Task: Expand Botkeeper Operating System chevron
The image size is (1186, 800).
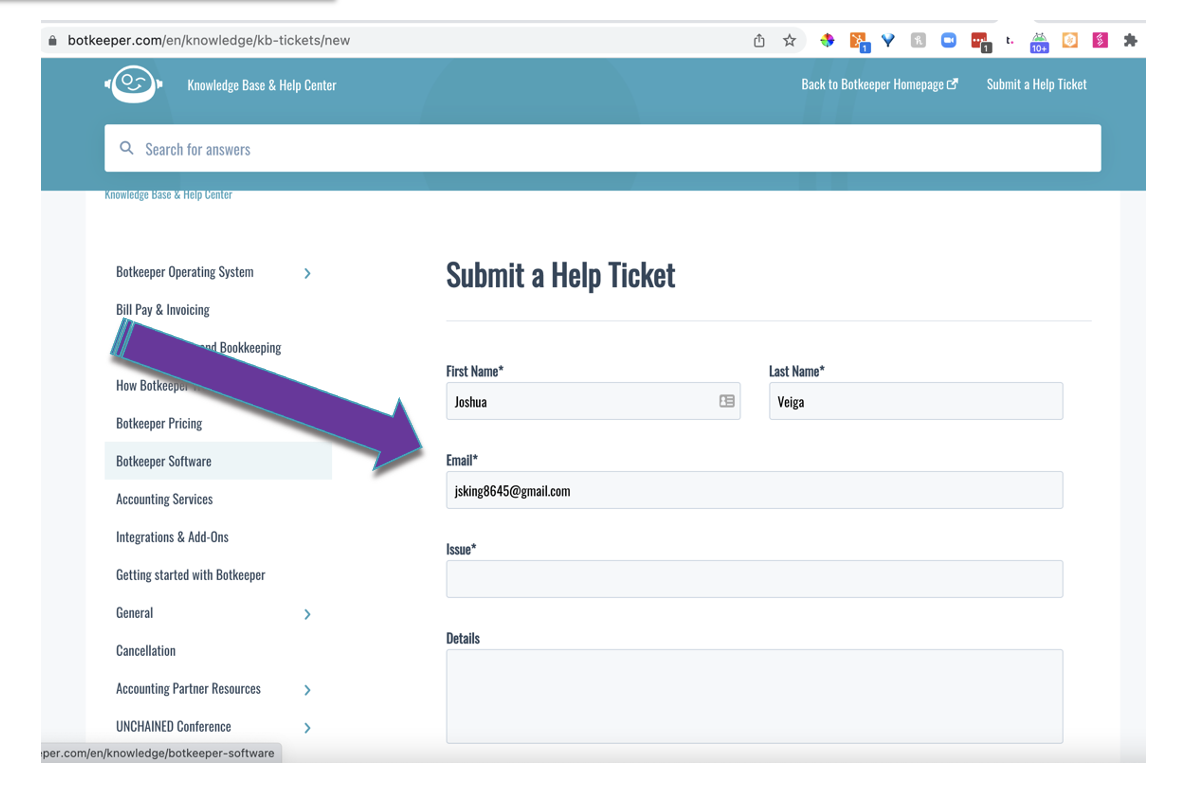Action: click(307, 273)
